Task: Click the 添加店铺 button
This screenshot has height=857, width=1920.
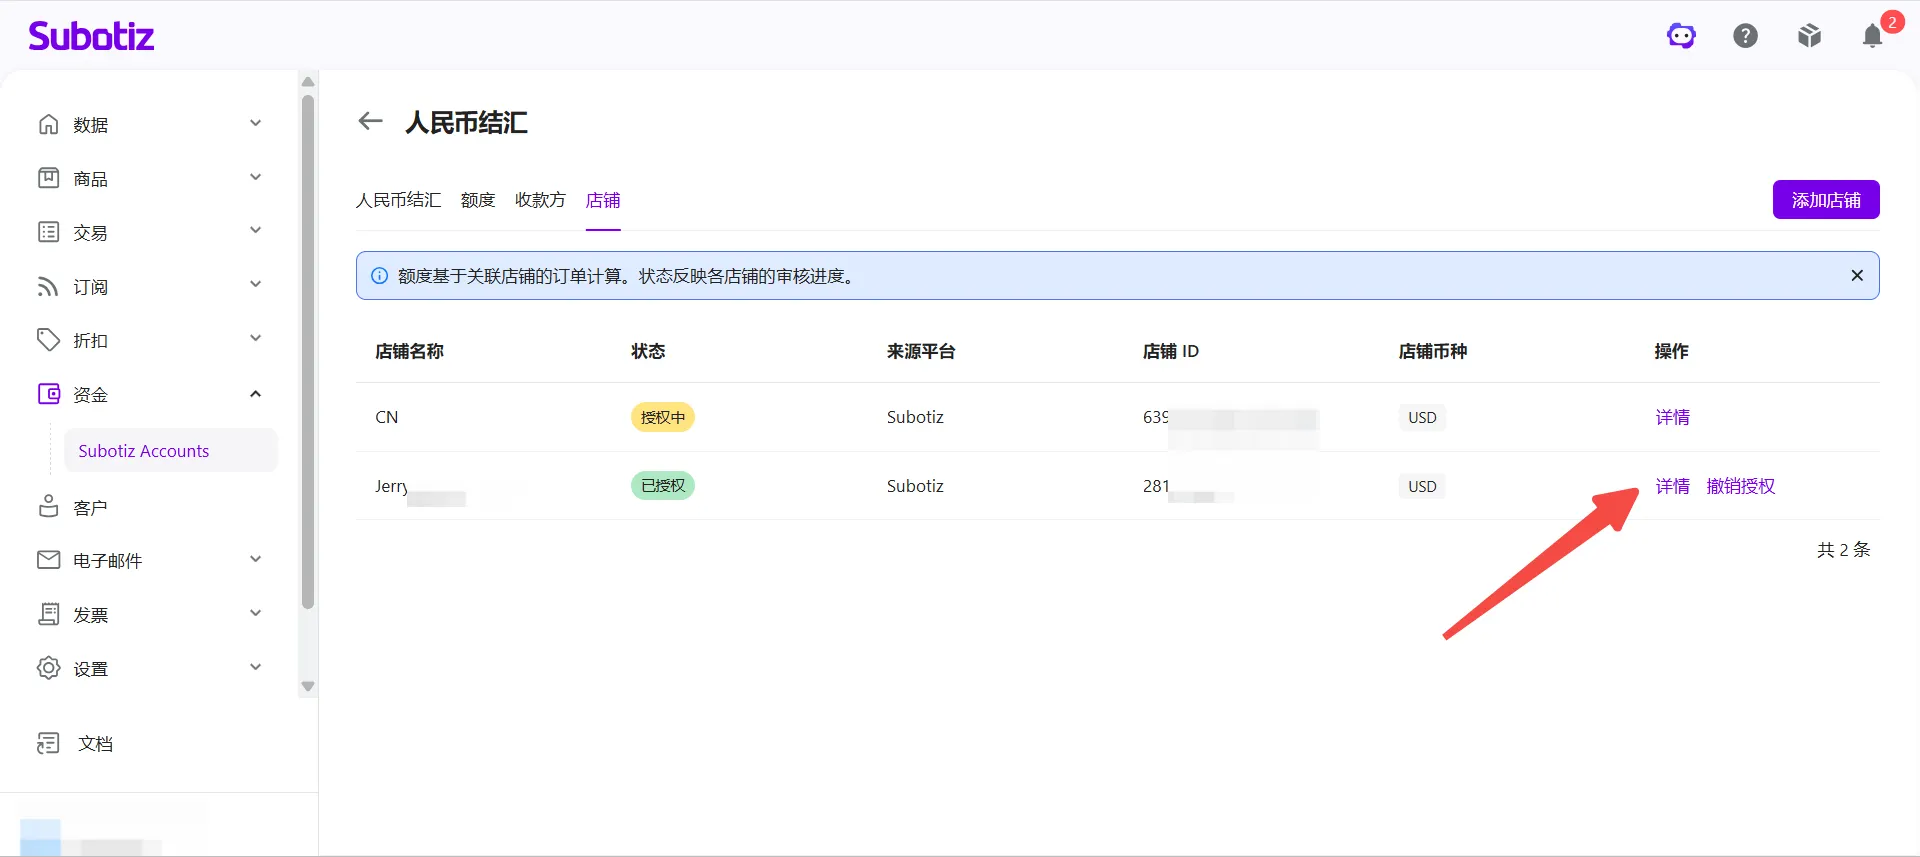Action: pos(1826,200)
